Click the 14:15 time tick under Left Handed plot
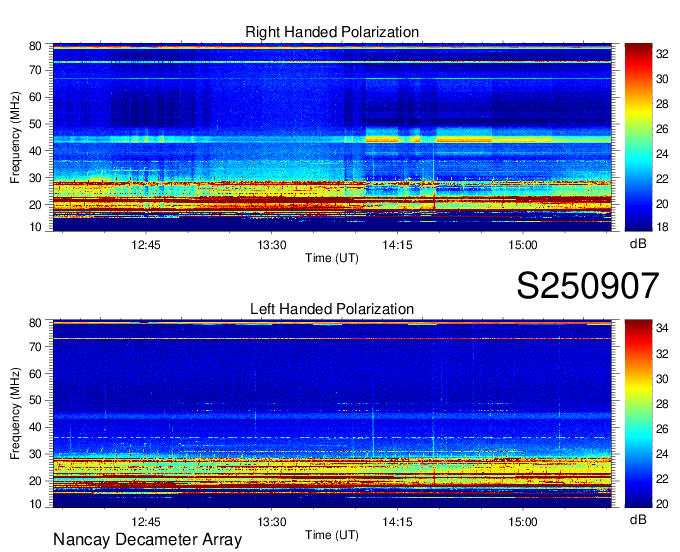 [397, 522]
